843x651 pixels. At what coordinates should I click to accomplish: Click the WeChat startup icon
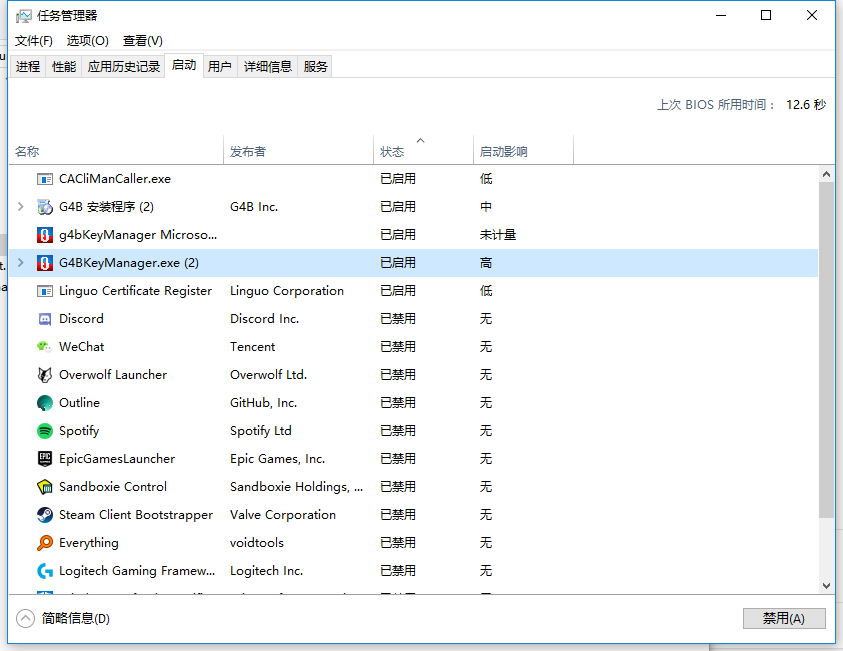point(45,347)
